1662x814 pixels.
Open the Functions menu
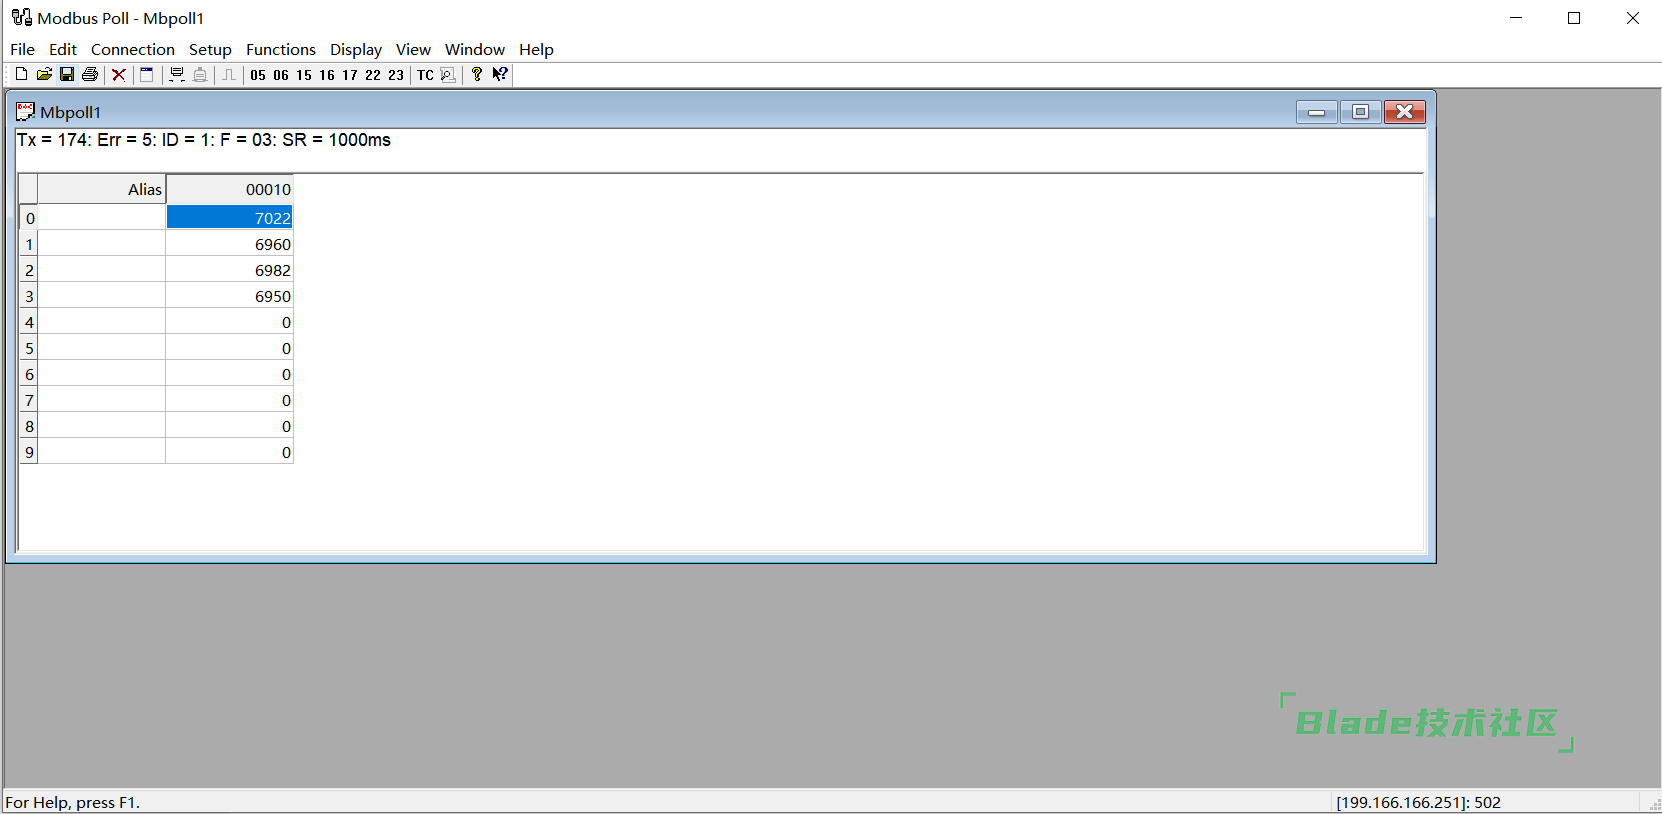[x=280, y=49]
